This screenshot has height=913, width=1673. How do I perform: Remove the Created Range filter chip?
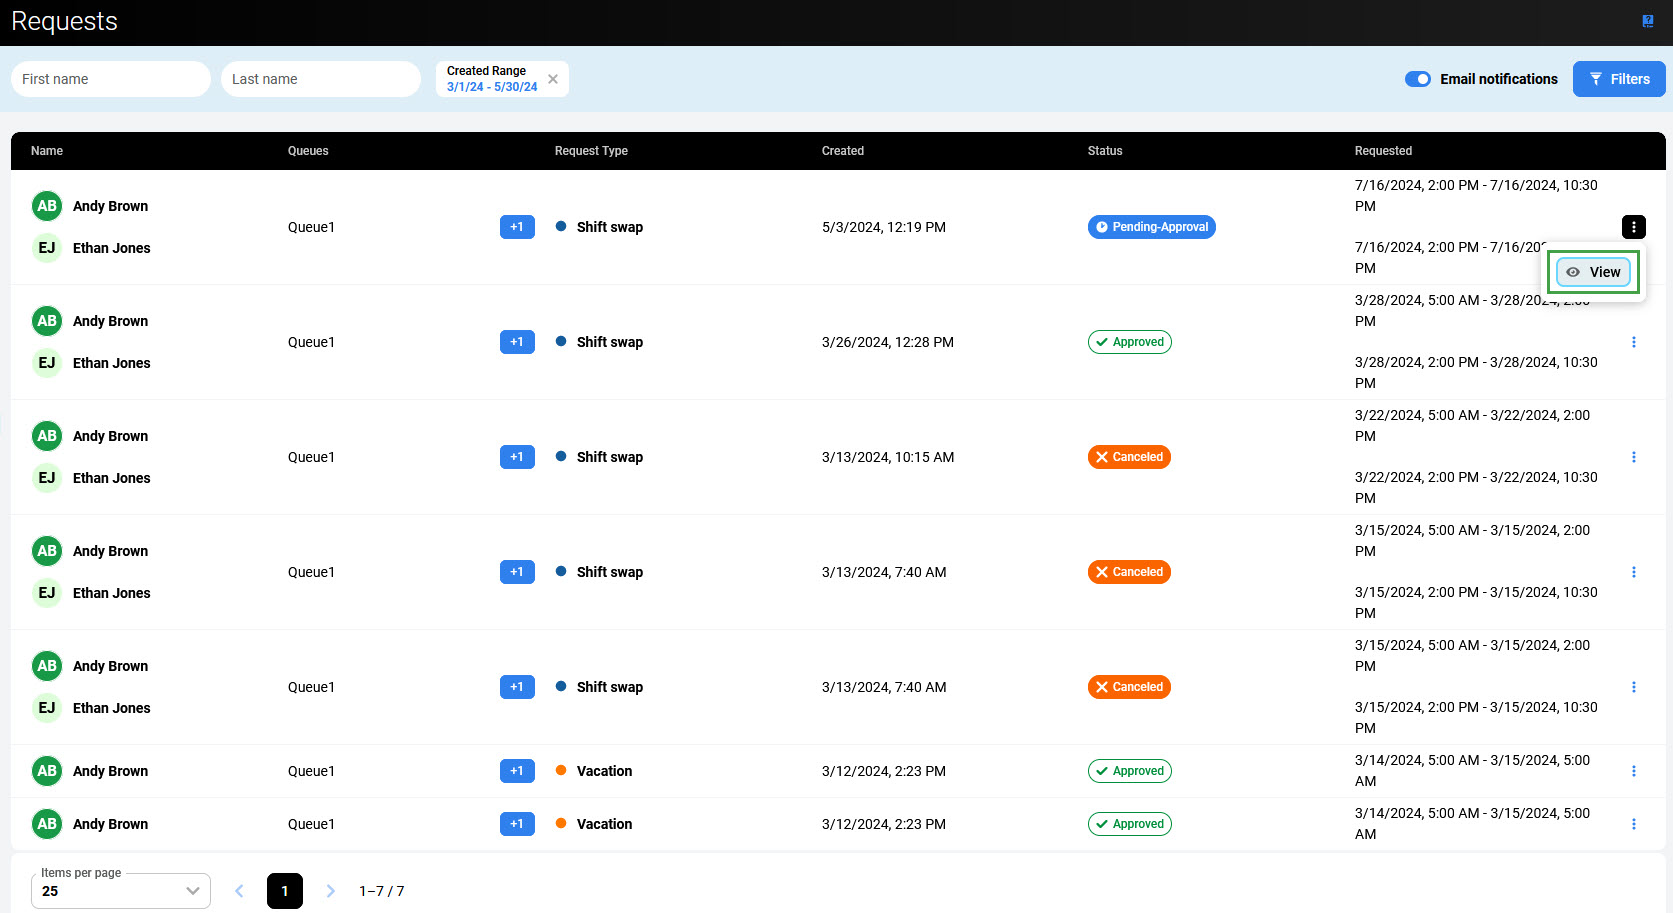pyautogui.click(x=553, y=79)
